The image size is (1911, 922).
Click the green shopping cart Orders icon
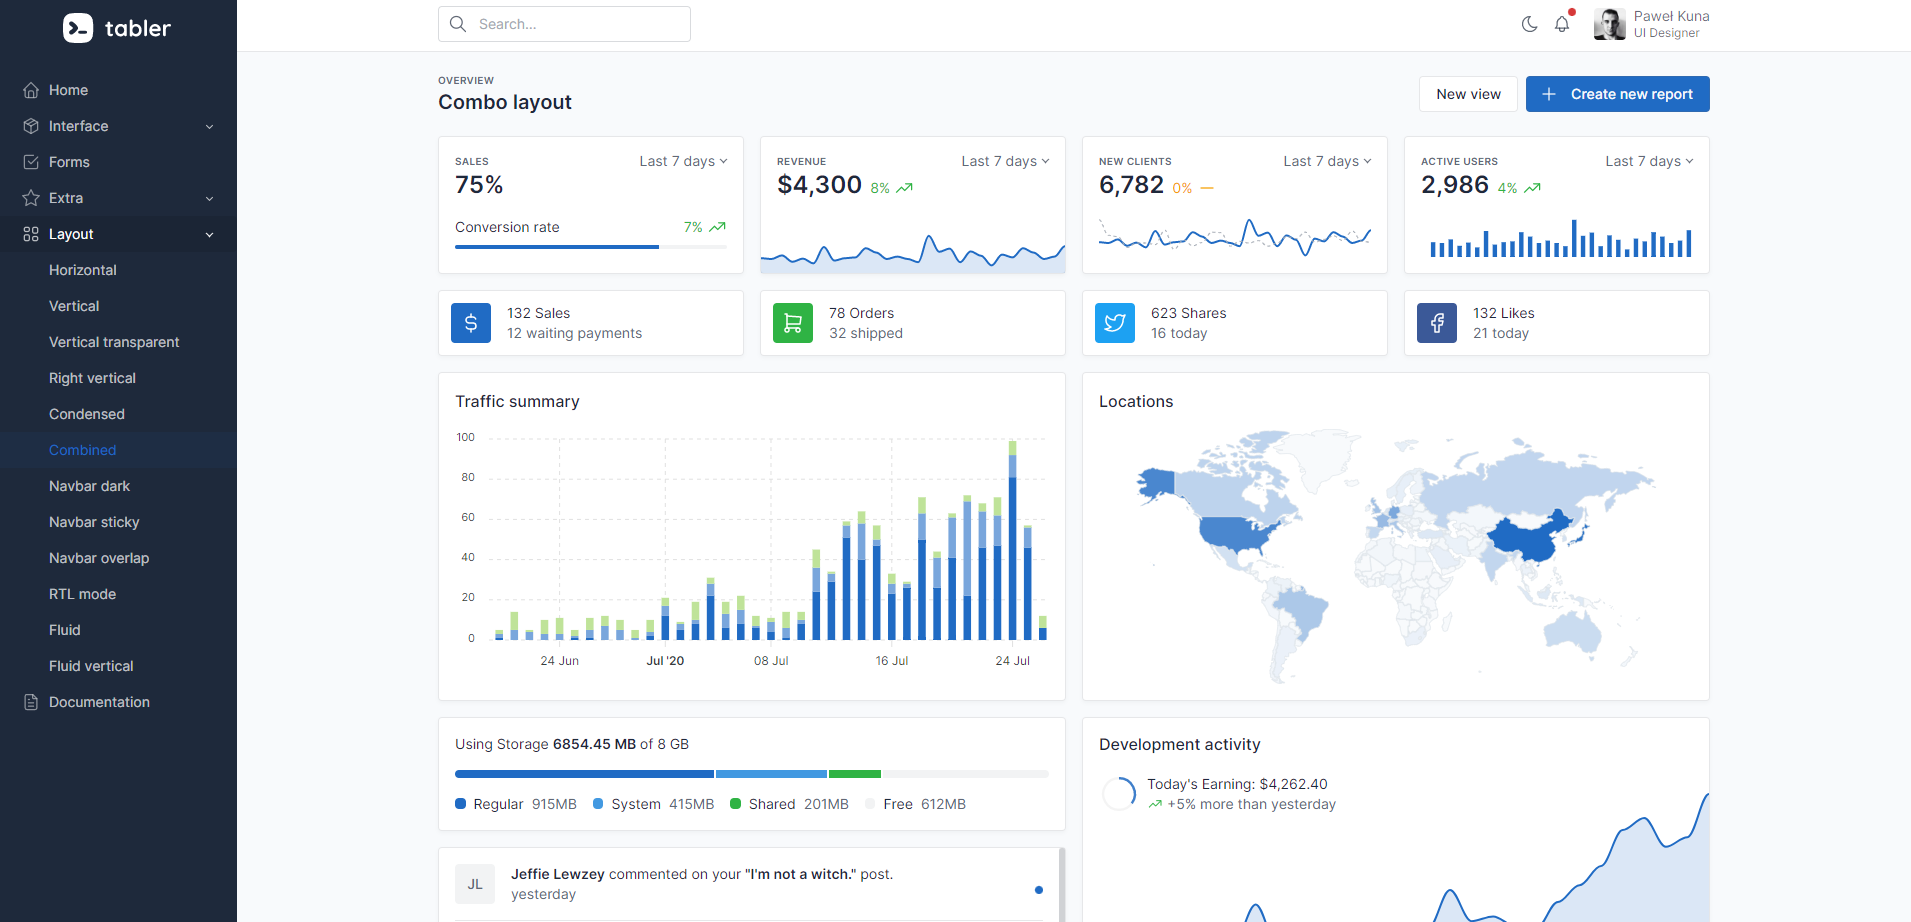click(x=793, y=323)
